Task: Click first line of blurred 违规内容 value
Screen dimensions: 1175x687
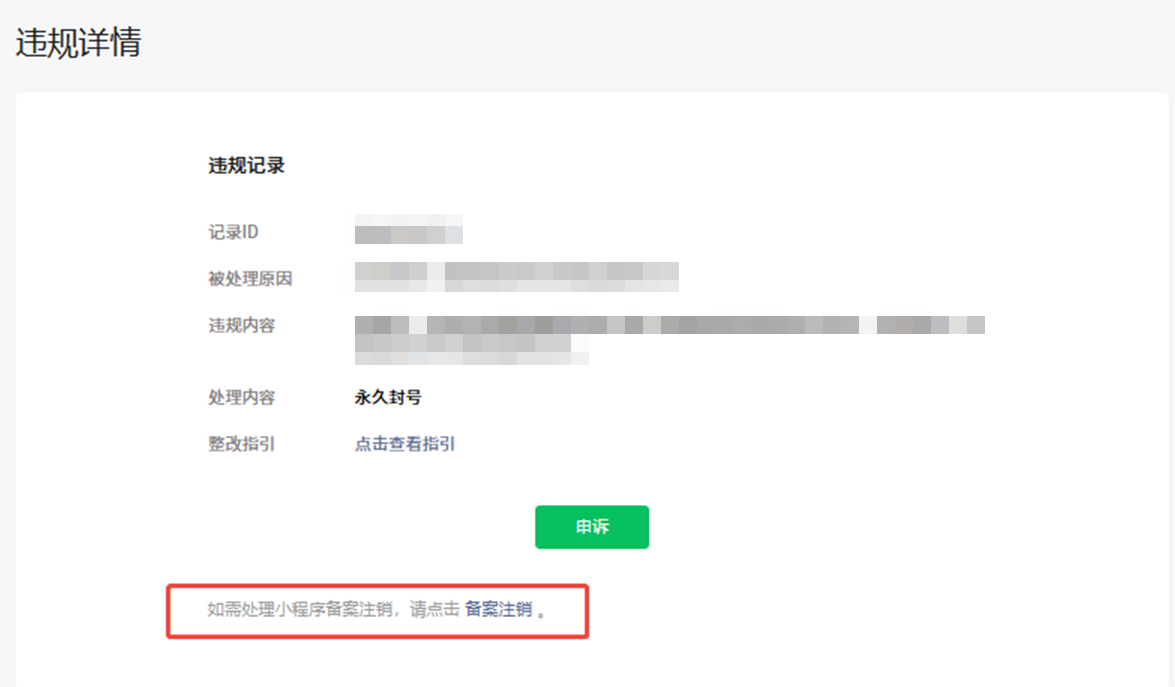Action: click(669, 325)
